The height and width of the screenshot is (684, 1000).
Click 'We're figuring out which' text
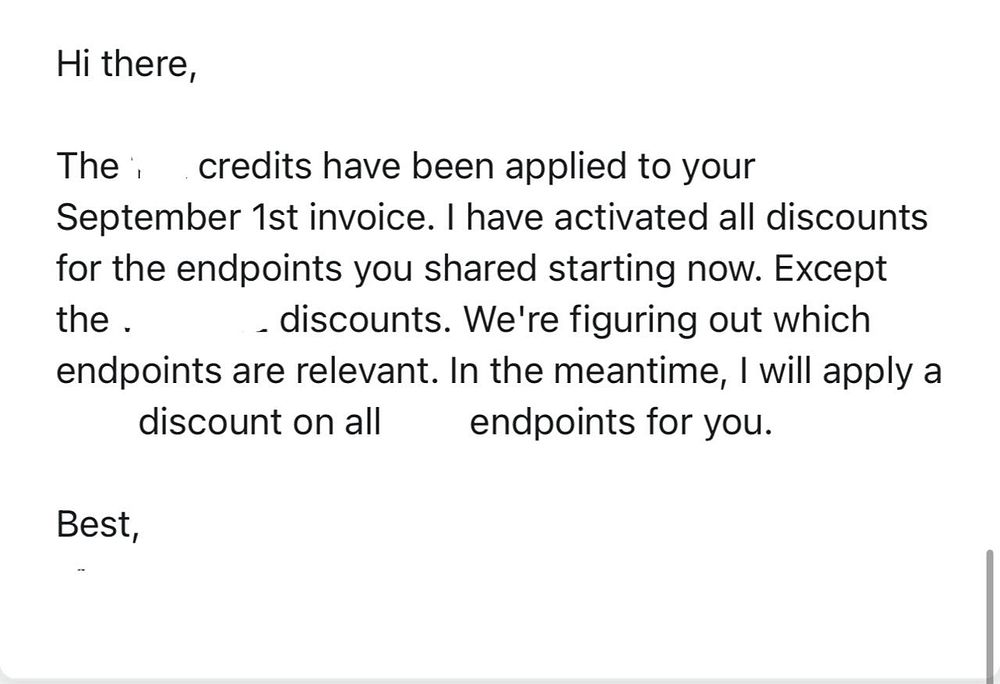(666, 321)
